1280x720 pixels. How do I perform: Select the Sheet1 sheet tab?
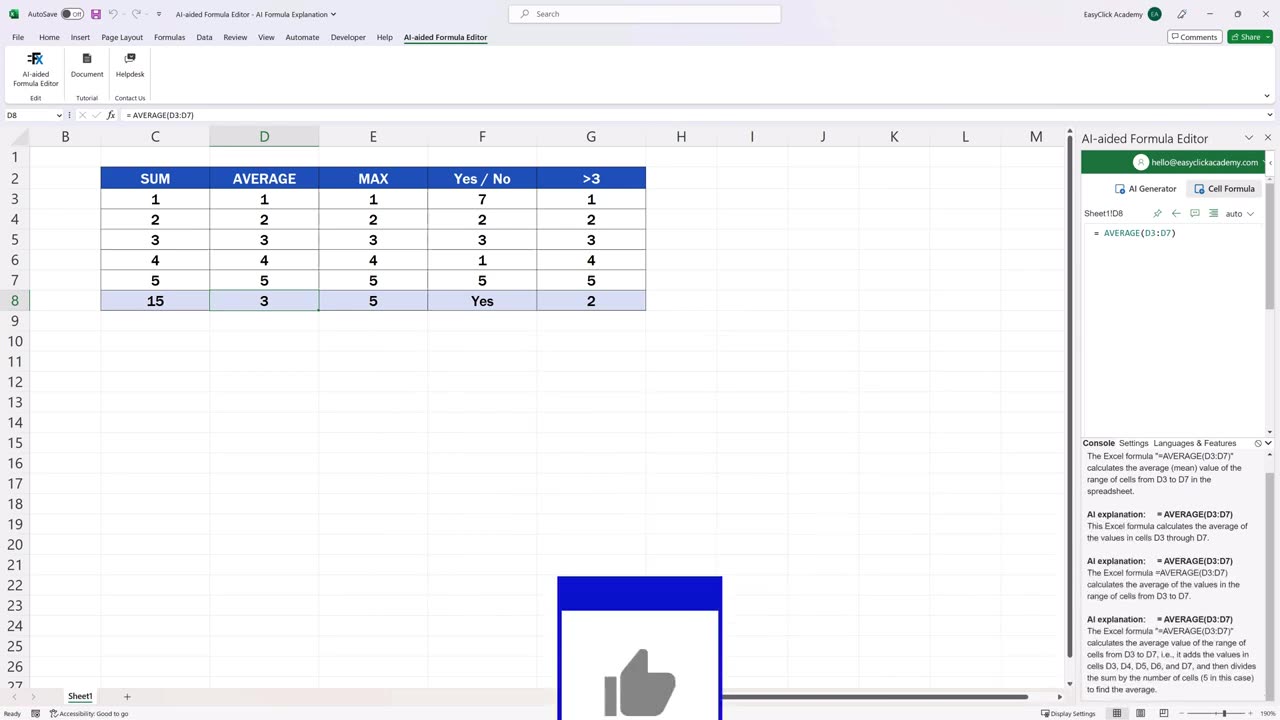coord(80,696)
